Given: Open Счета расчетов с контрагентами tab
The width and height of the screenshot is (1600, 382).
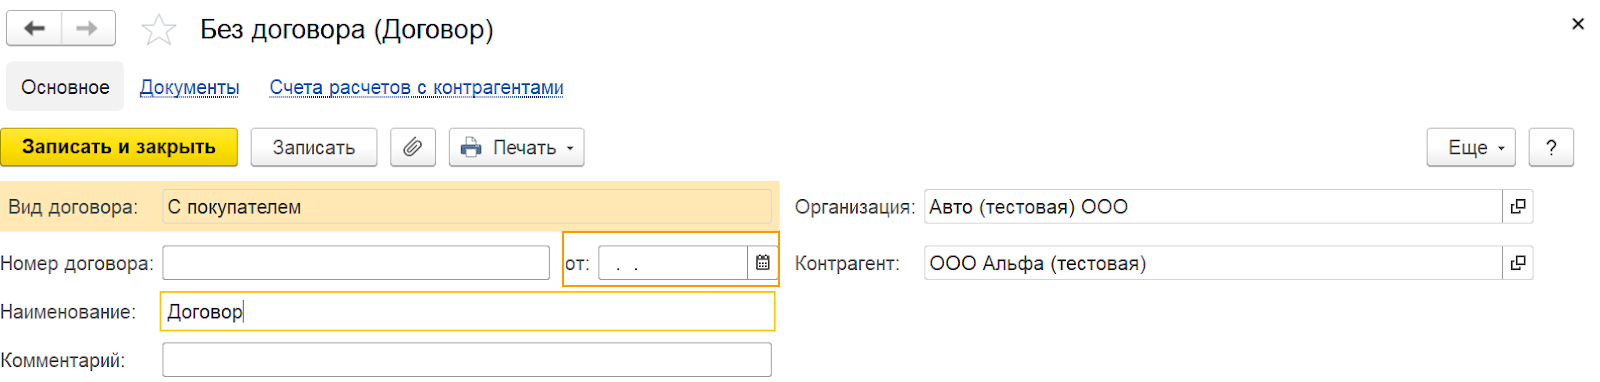Looking at the screenshot, I should (416, 87).
